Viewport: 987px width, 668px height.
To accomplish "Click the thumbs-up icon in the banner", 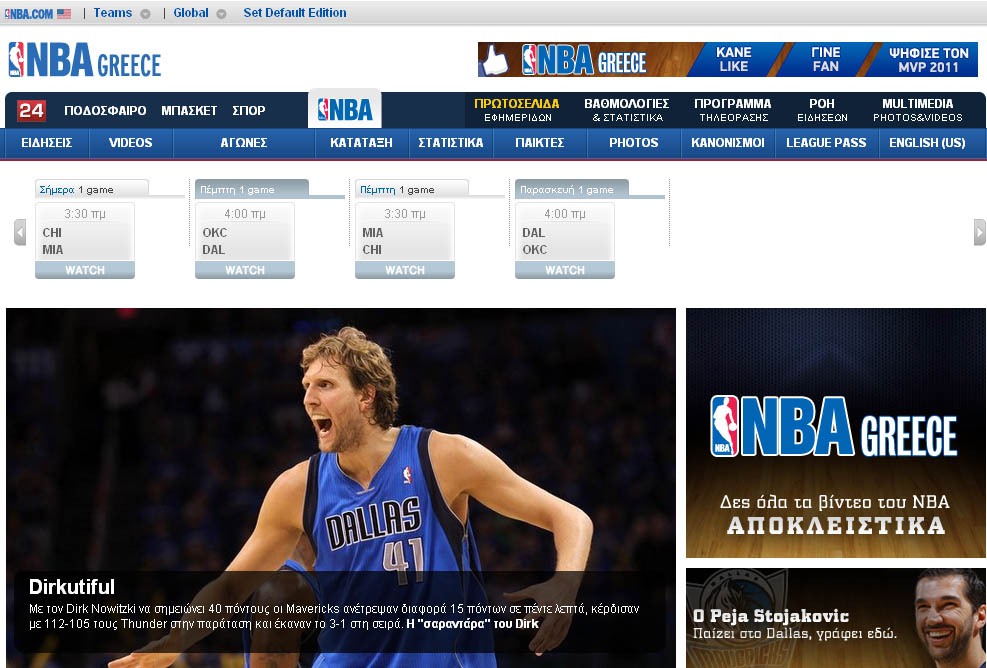I will (x=494, y=61).
